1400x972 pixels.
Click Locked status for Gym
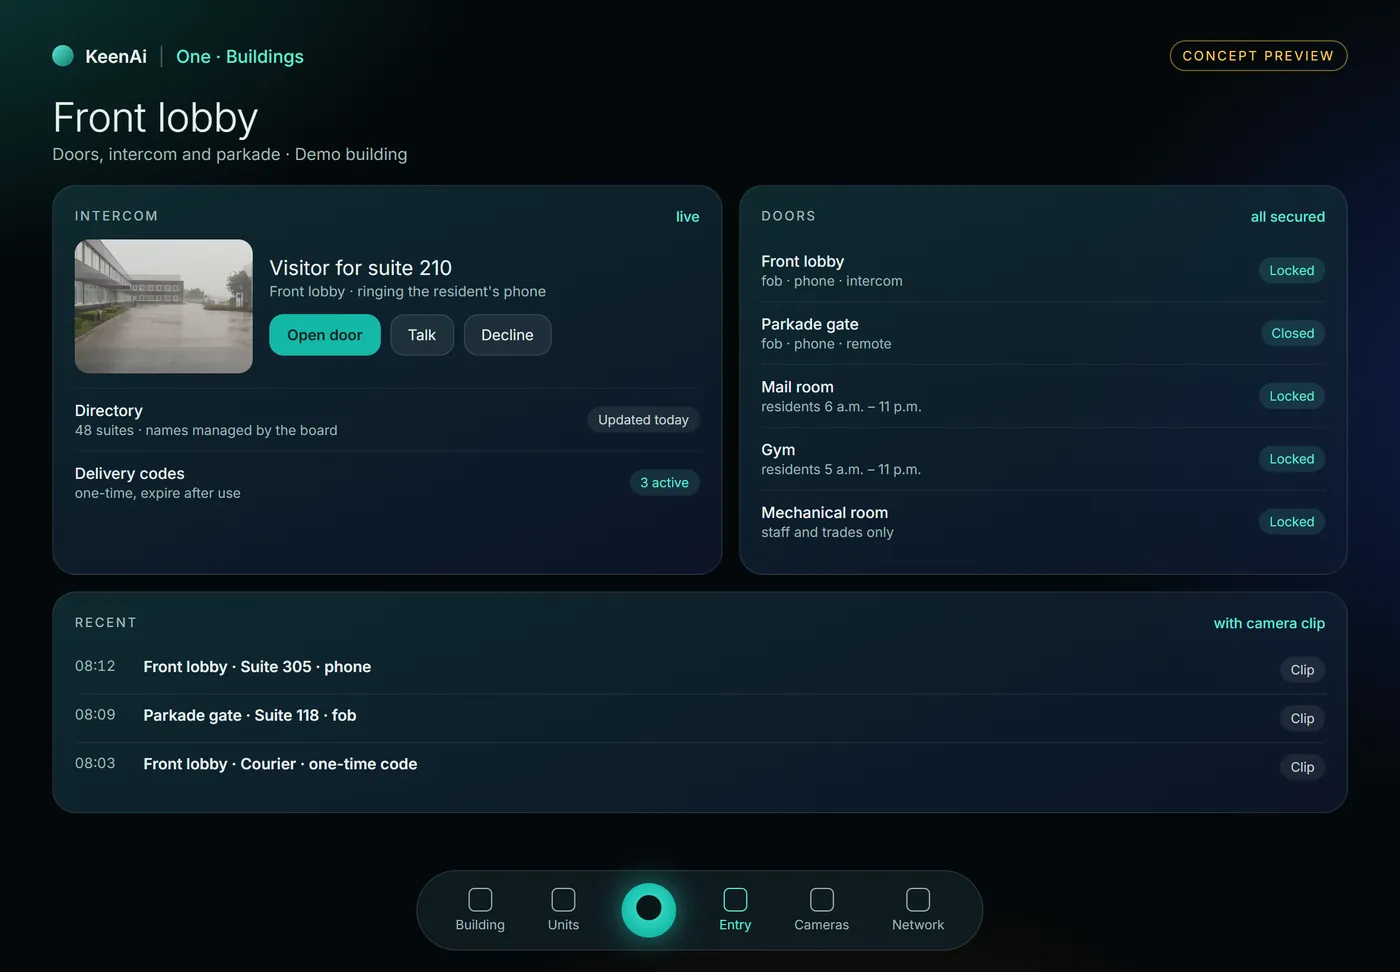click(x=1292, y=459)
